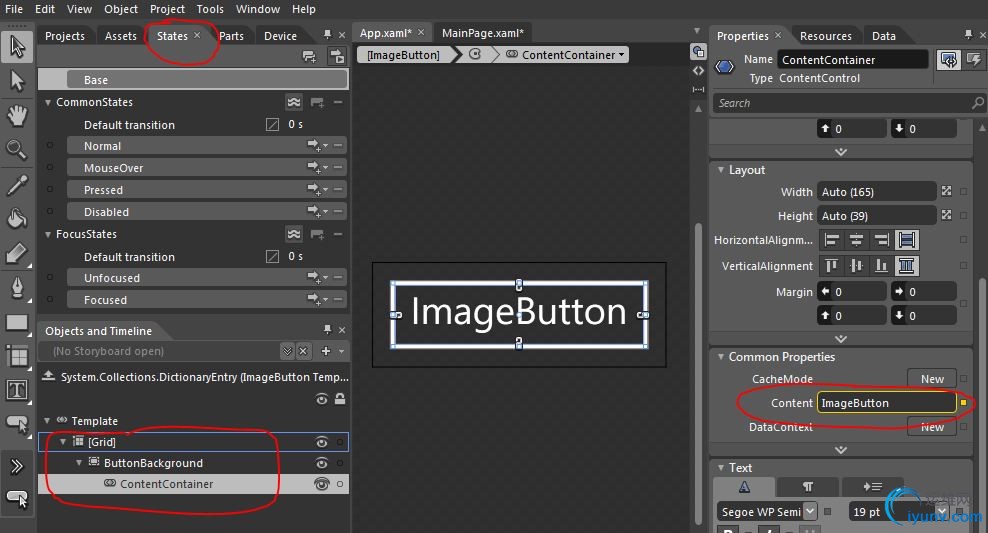Image resolution: width=988 pixels, height=533 pixels.
Task: Select the Button control tool
Action: pos(17,425)
